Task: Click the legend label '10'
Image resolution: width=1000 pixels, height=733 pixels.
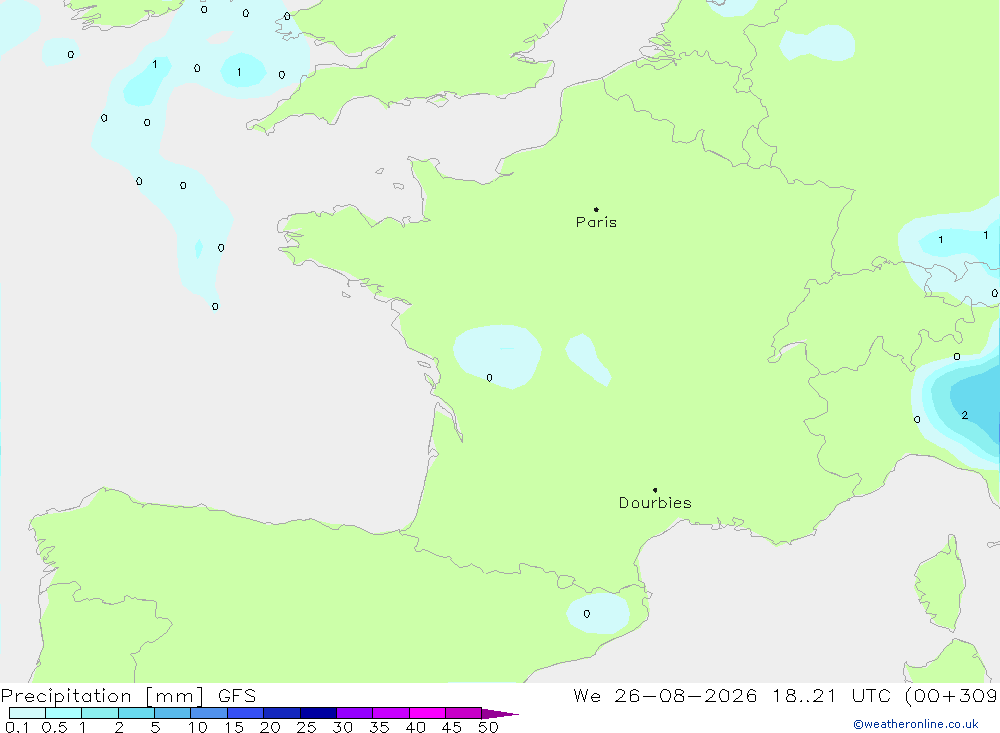Action: (198, 727)
